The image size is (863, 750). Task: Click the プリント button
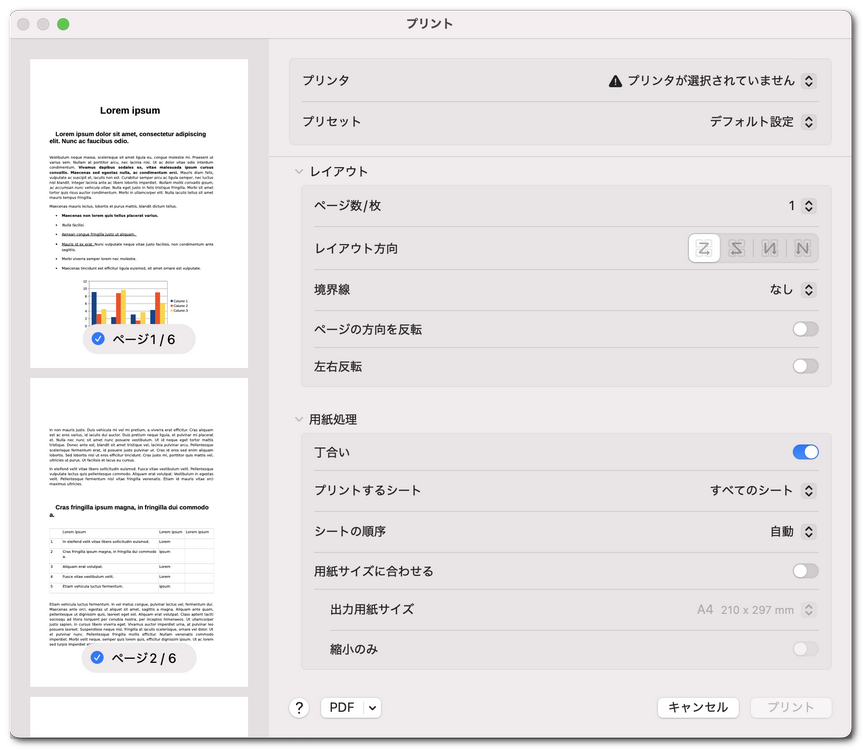point(791,707)
